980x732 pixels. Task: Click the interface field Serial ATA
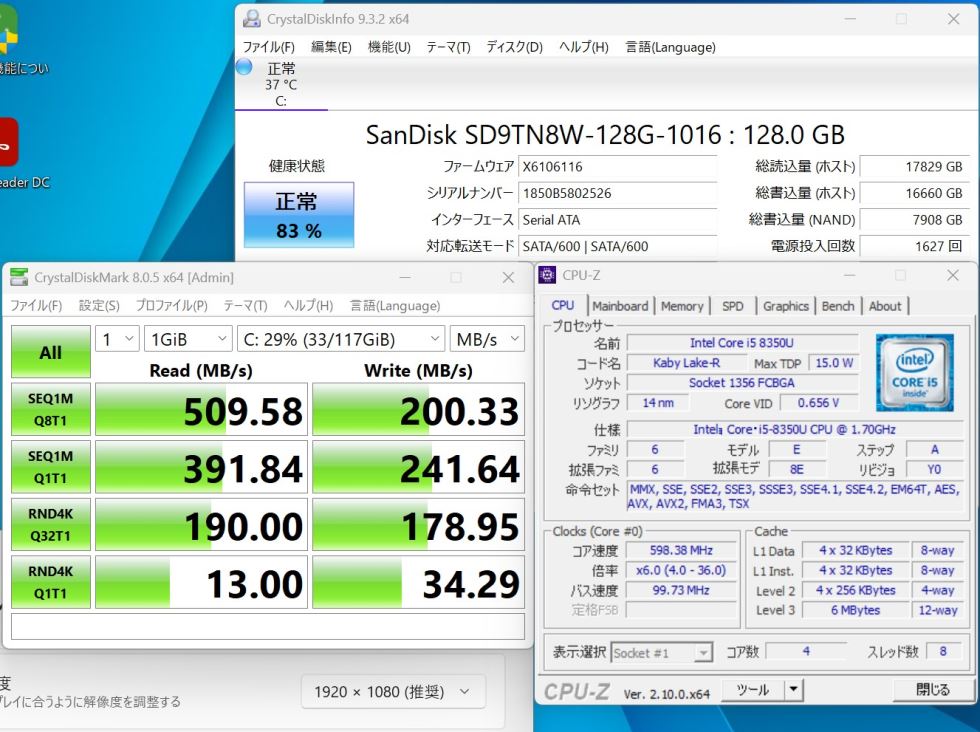pyautogui.click(x=618, y=220)
